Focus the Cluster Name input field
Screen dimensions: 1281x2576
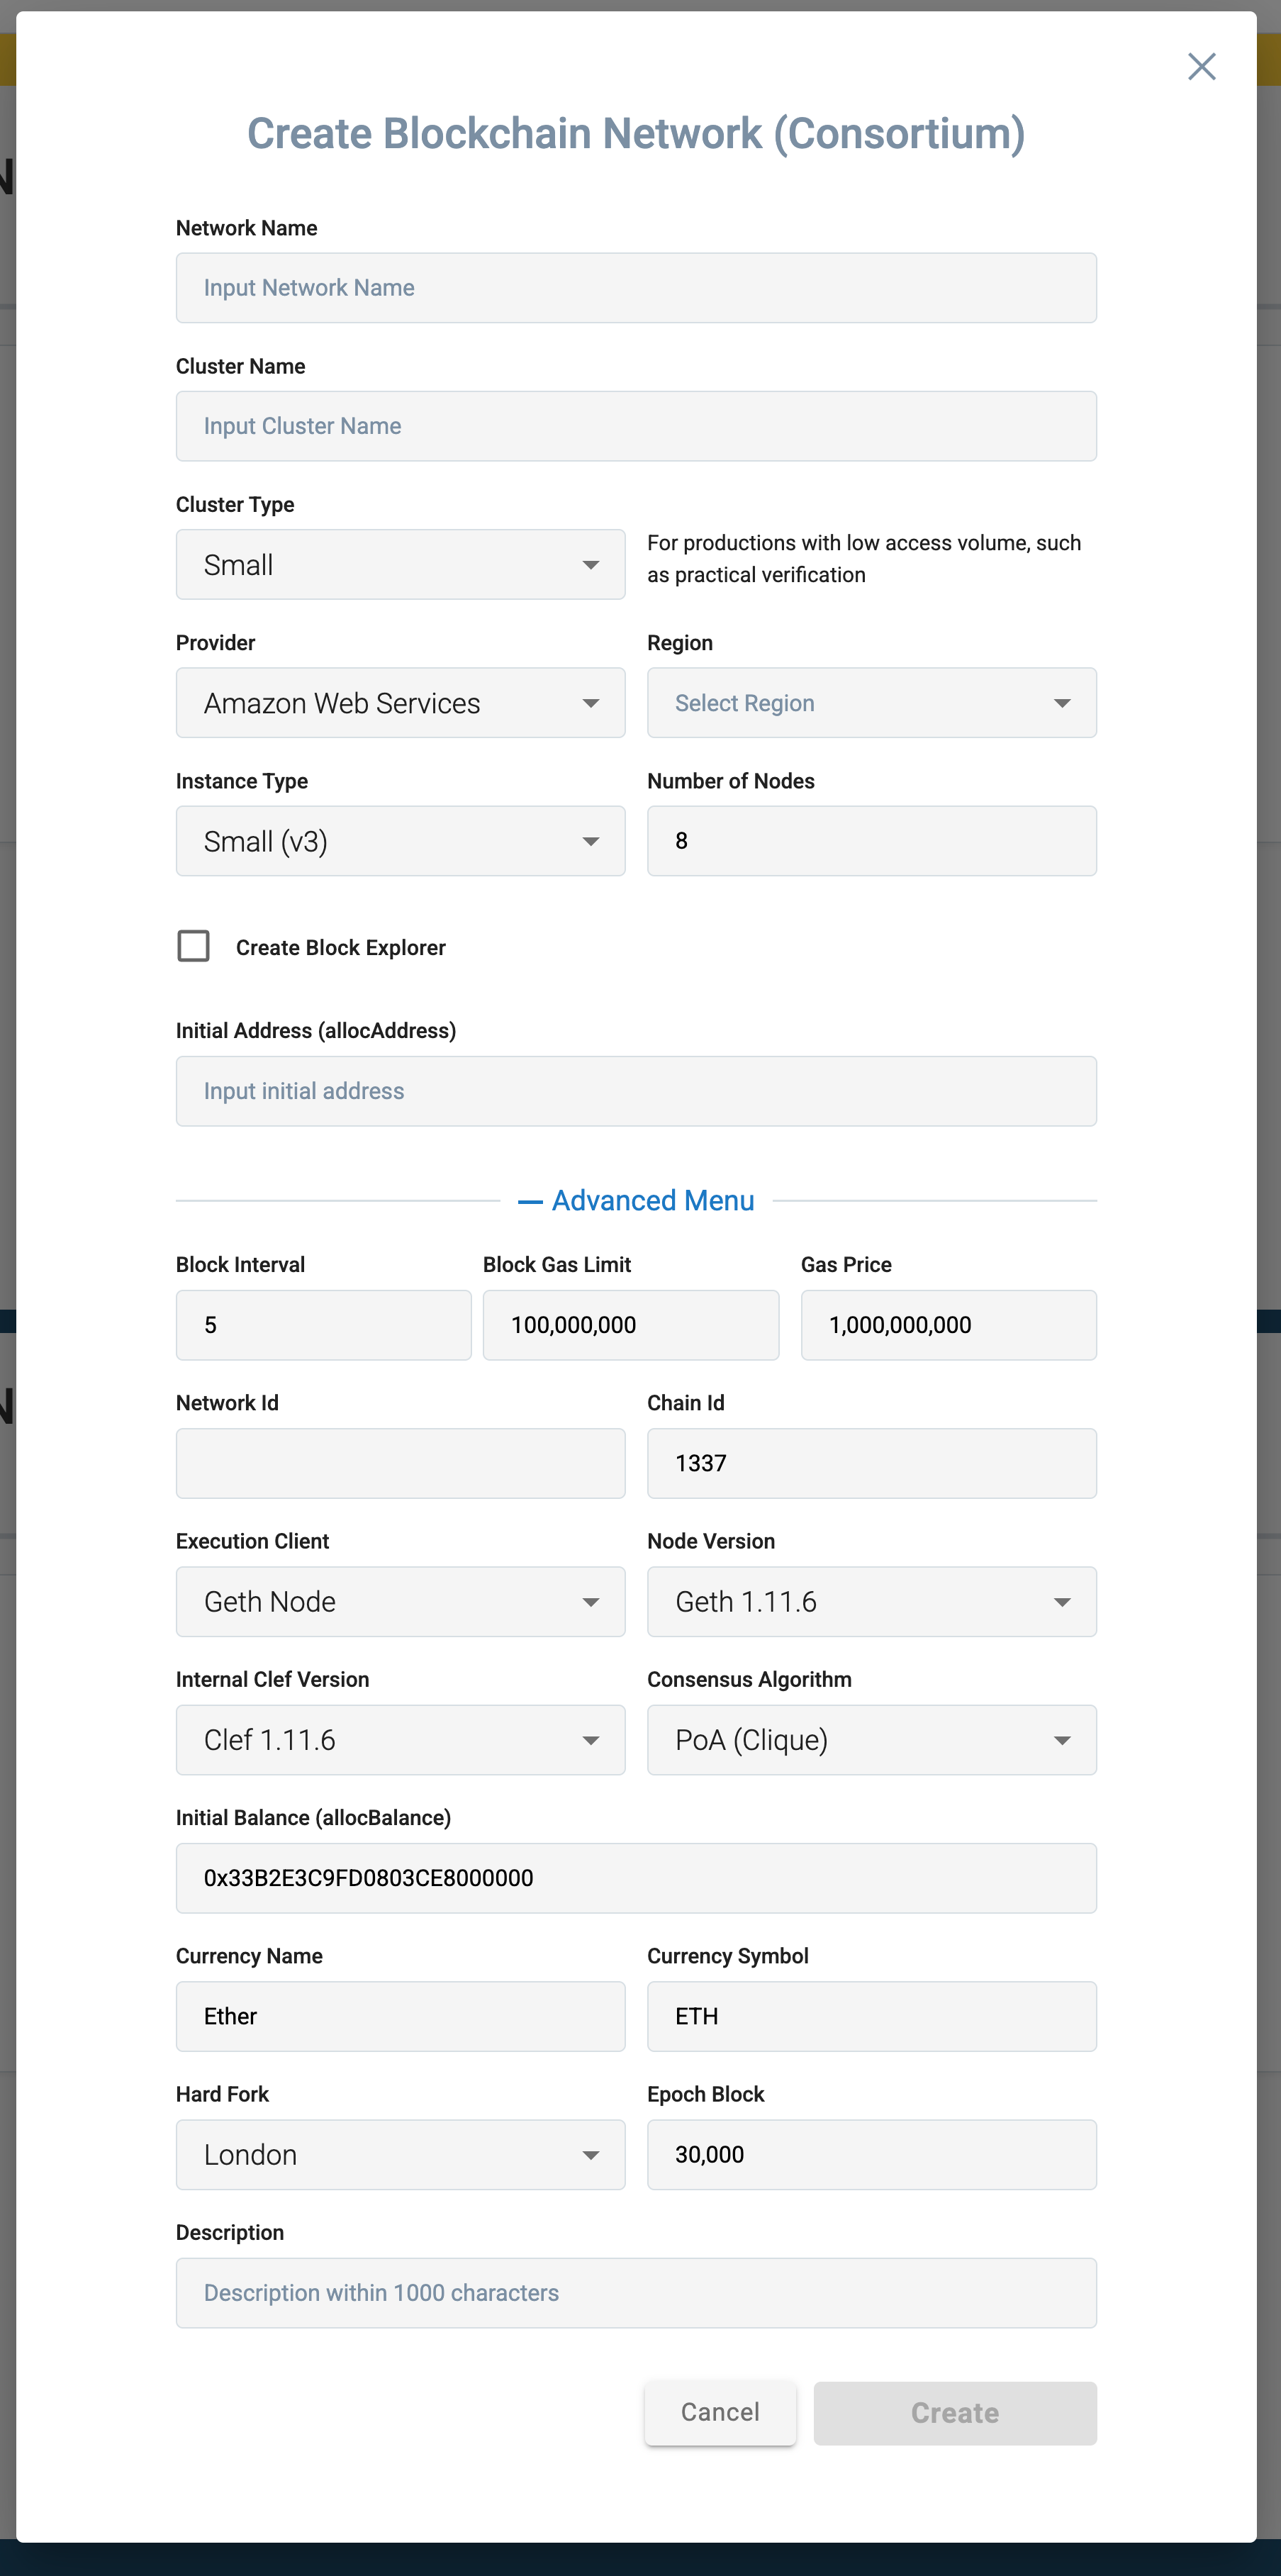(636, 426)
